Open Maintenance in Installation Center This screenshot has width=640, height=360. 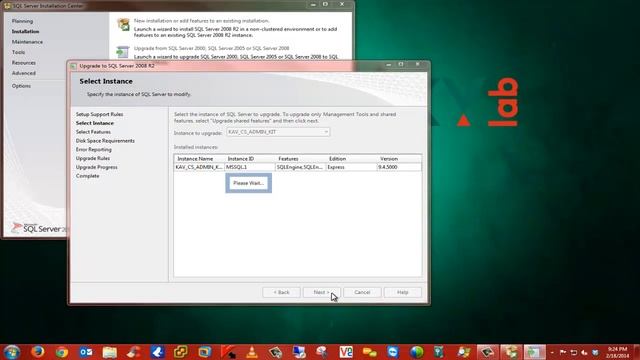pyautogui.click(x=27, y=42)
